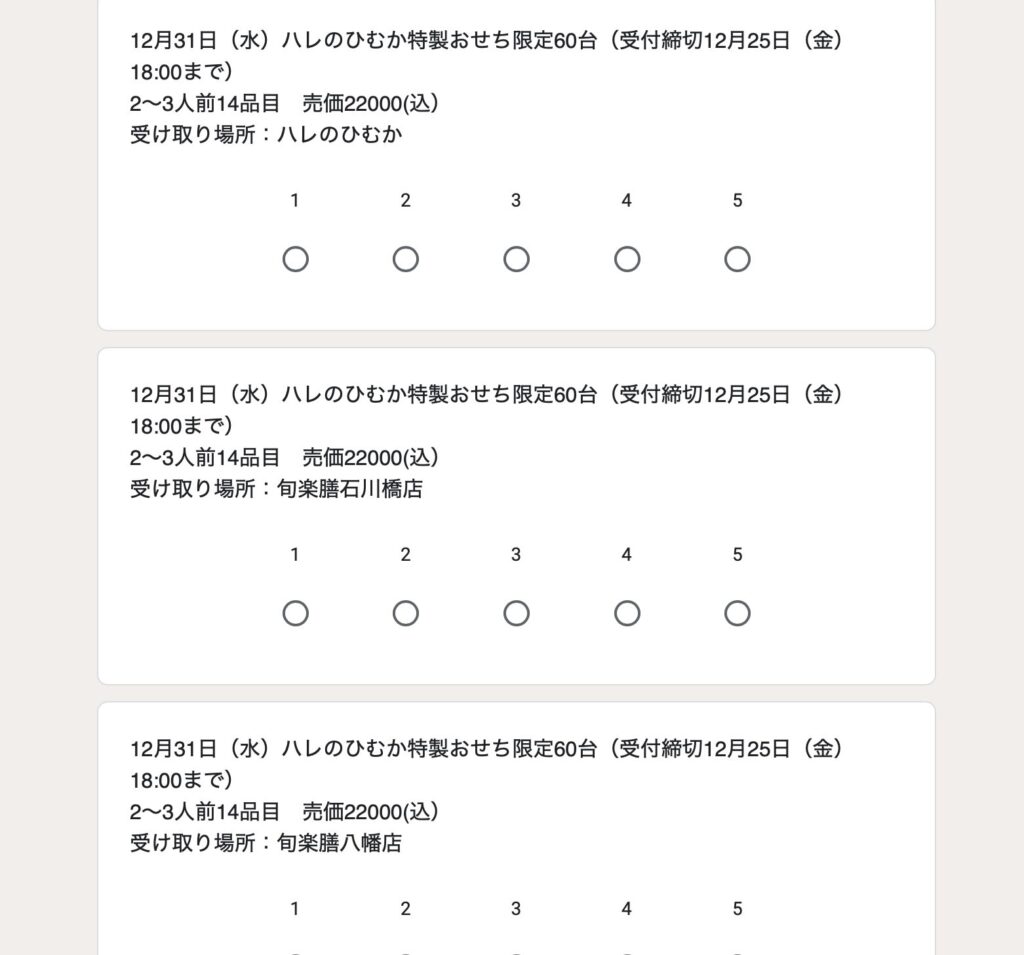Screen dimensions: 1024x955
Task: Mark radio 5 for 旬楽膳石川橋店 pickup
Action: (737, 614)
